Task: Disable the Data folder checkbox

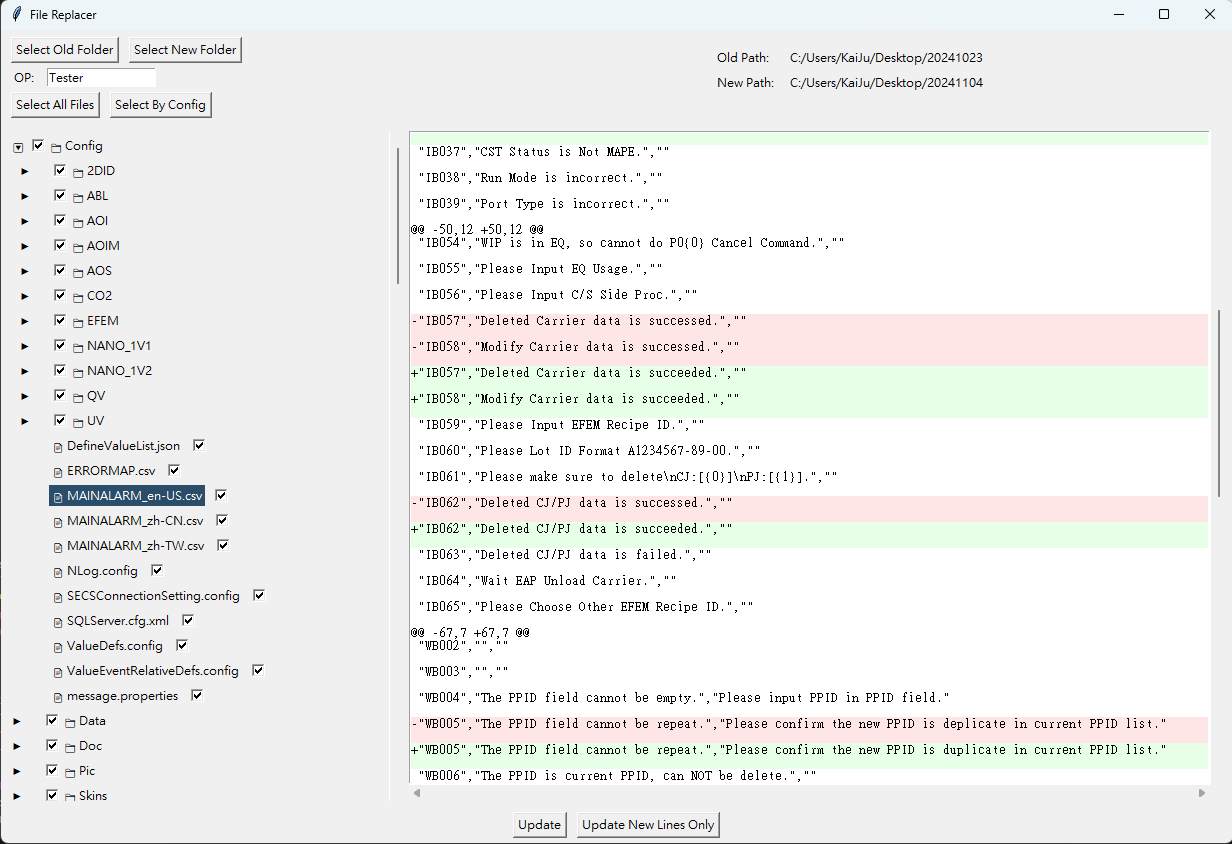Action: (x=51, y=720)
